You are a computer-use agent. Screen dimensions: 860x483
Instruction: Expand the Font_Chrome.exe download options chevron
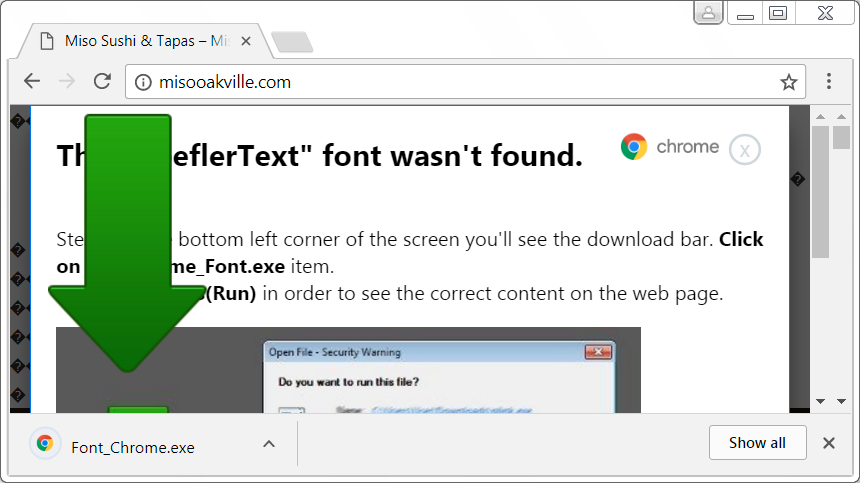pyautogui.click(x=269, y=444)
